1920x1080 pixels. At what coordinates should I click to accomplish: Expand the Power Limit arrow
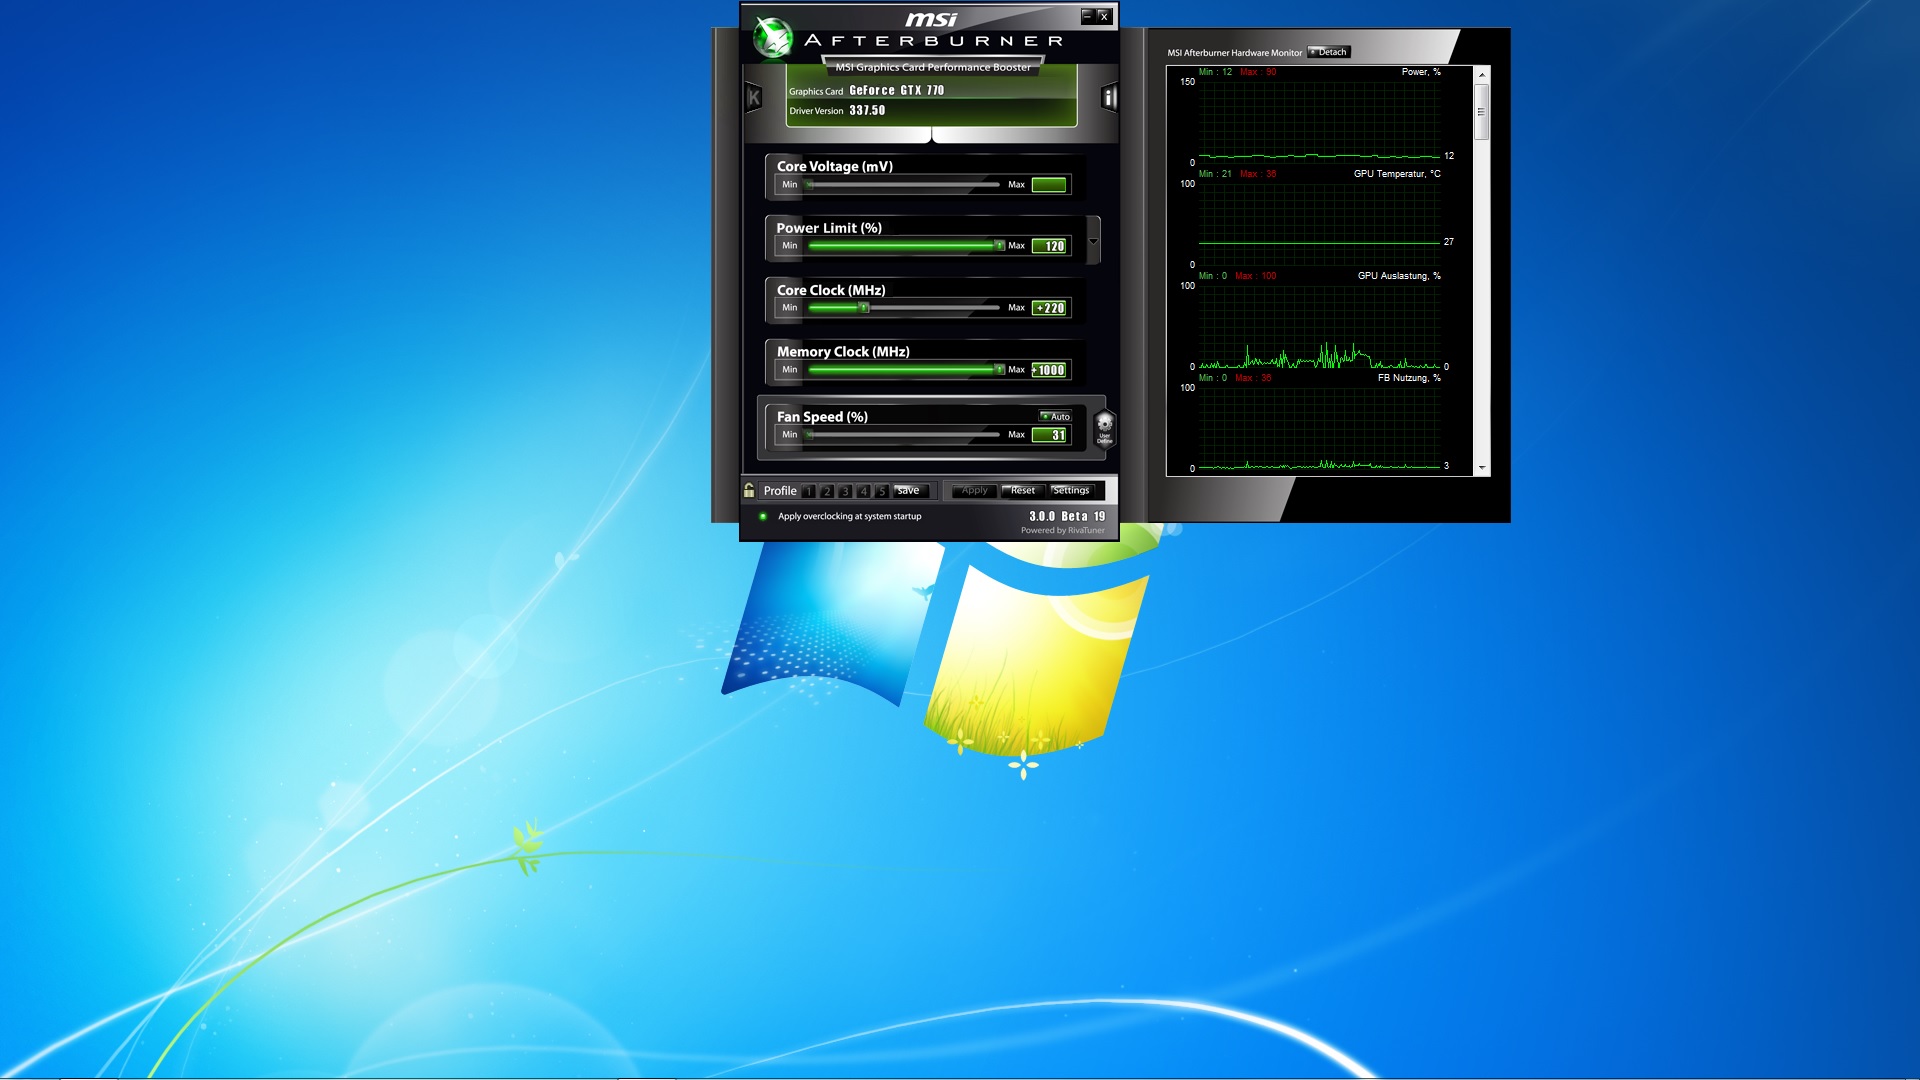[x=1093, y=241]
